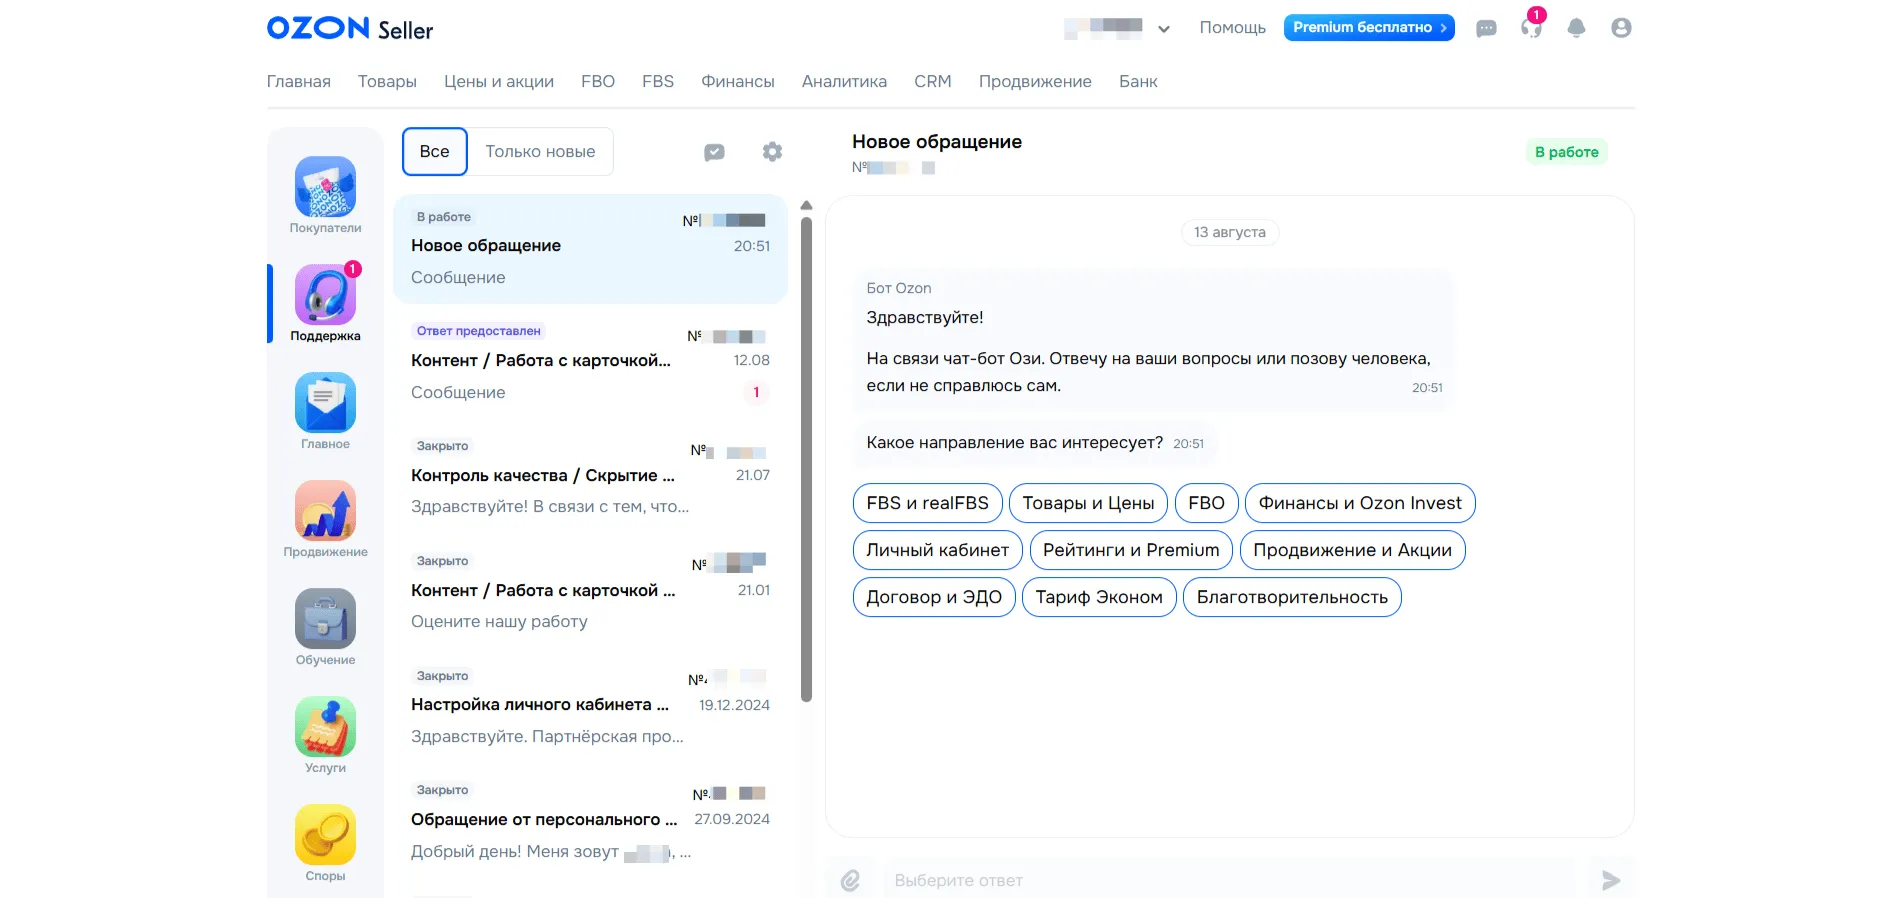
Task: Select the Все filter toggle
Action: [x=434, y=152]
